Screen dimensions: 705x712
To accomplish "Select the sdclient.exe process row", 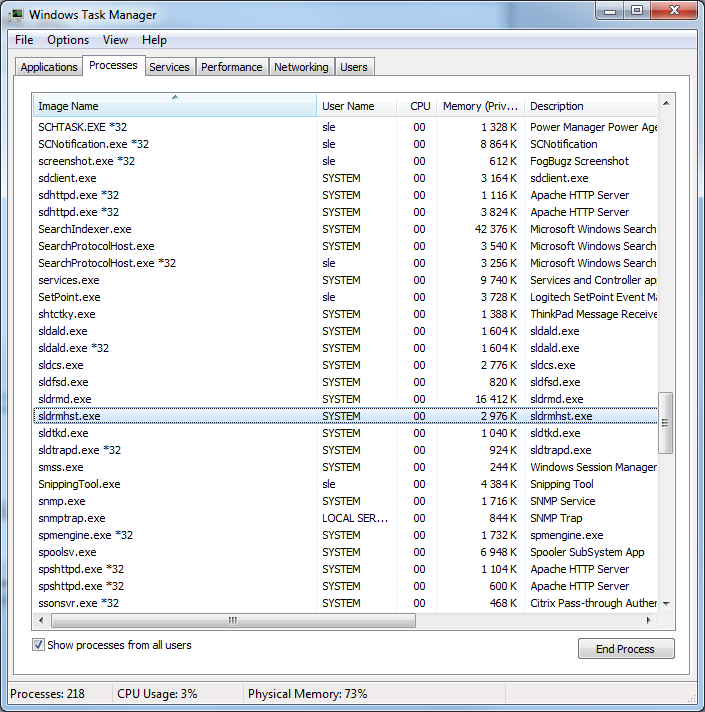I will tap(345, 178).
